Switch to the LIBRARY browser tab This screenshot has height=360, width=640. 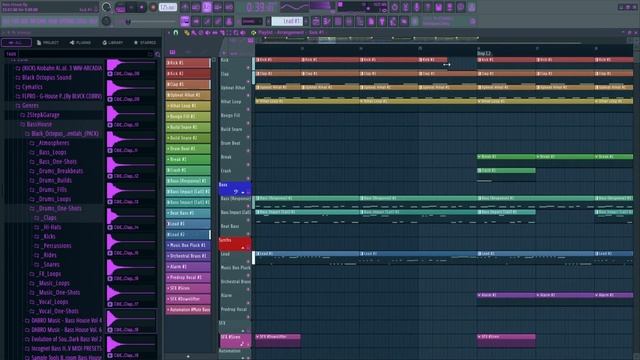coord(113,42)
